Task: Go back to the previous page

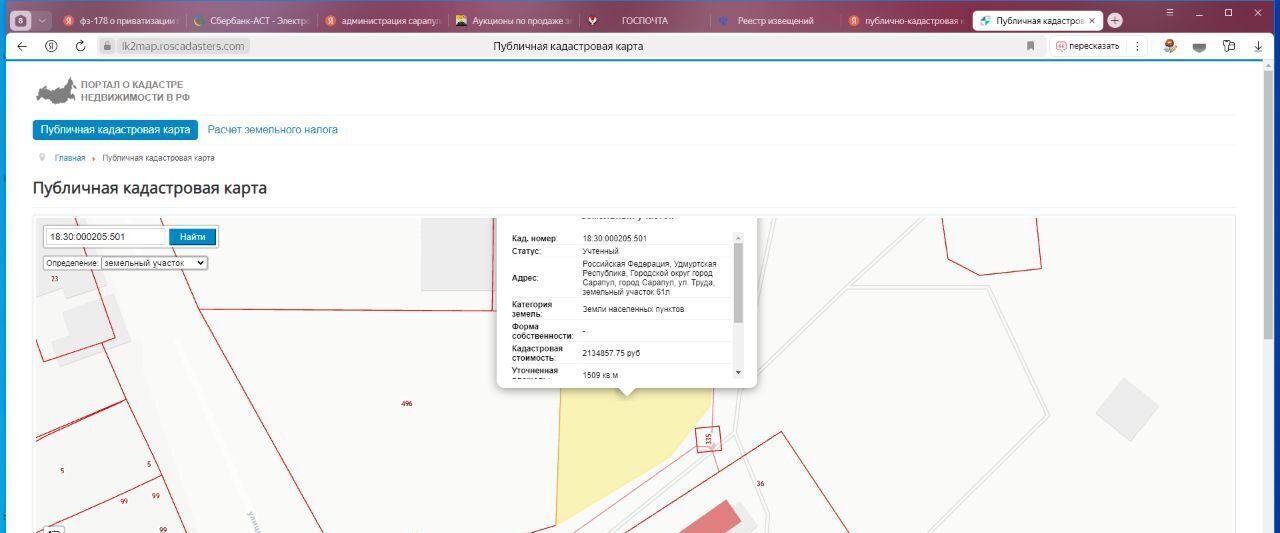Action: 22,46
